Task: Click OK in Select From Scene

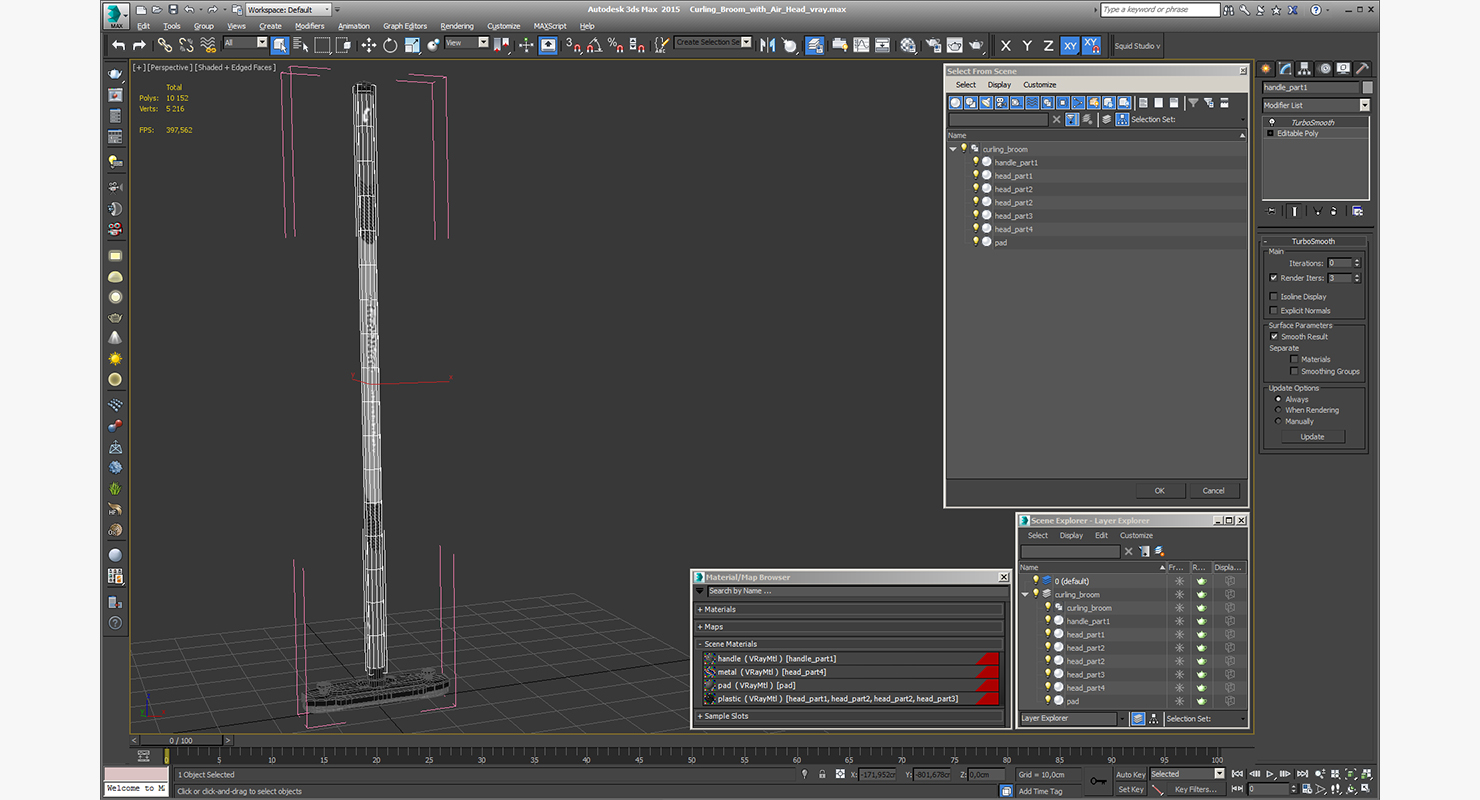Action: point(1159,491)
